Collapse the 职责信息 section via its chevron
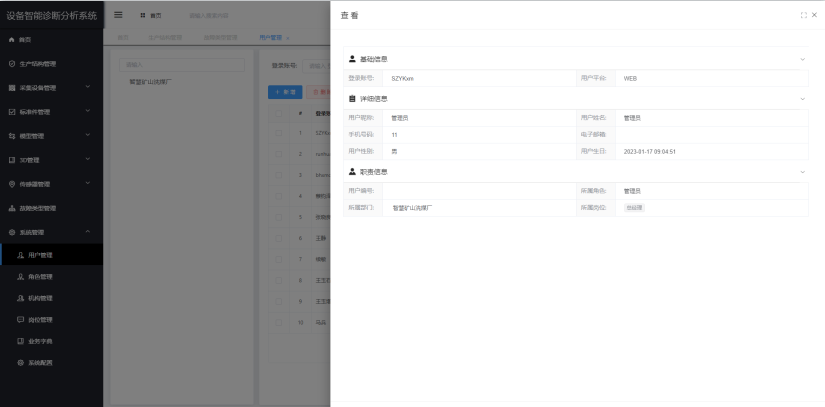 tap(802, 171)
